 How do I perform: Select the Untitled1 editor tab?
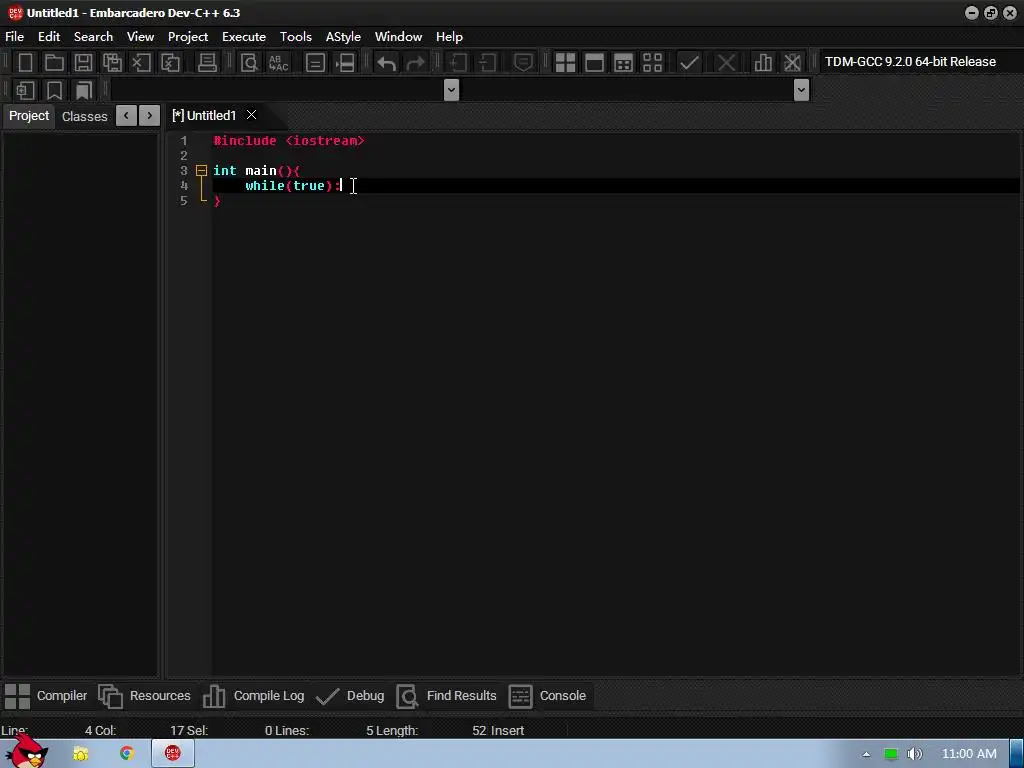coord(204,116)
